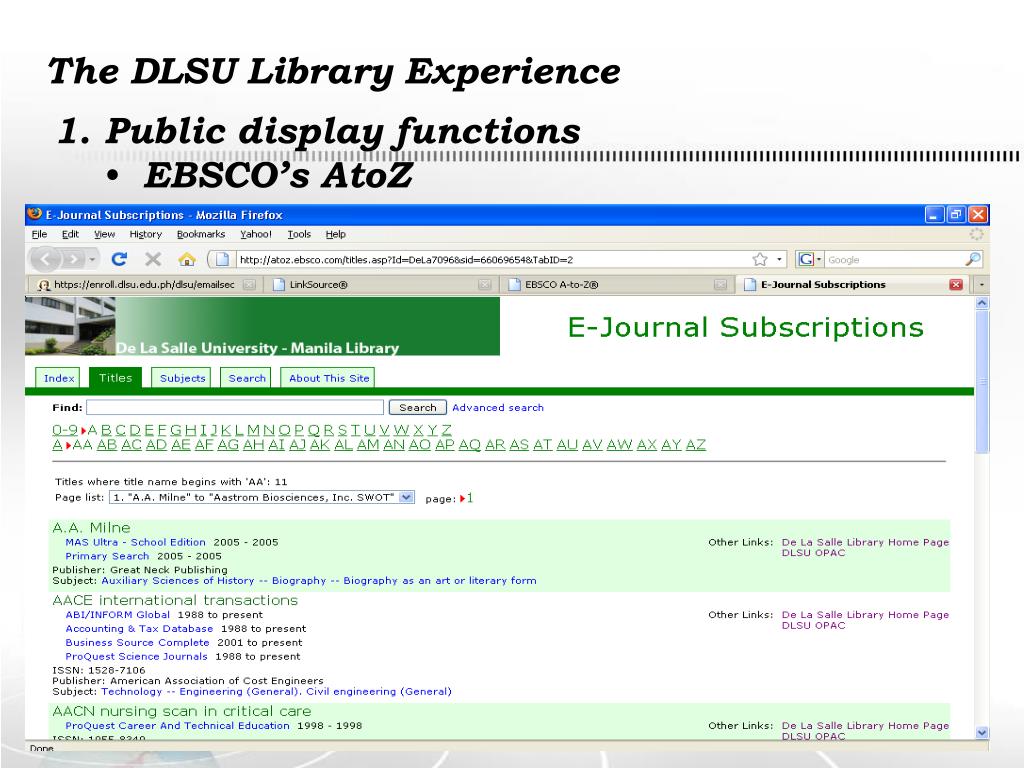The height and width of the screenshot is (768, 1024).
Task: Open the Tools menu
Action: (299, 234)
